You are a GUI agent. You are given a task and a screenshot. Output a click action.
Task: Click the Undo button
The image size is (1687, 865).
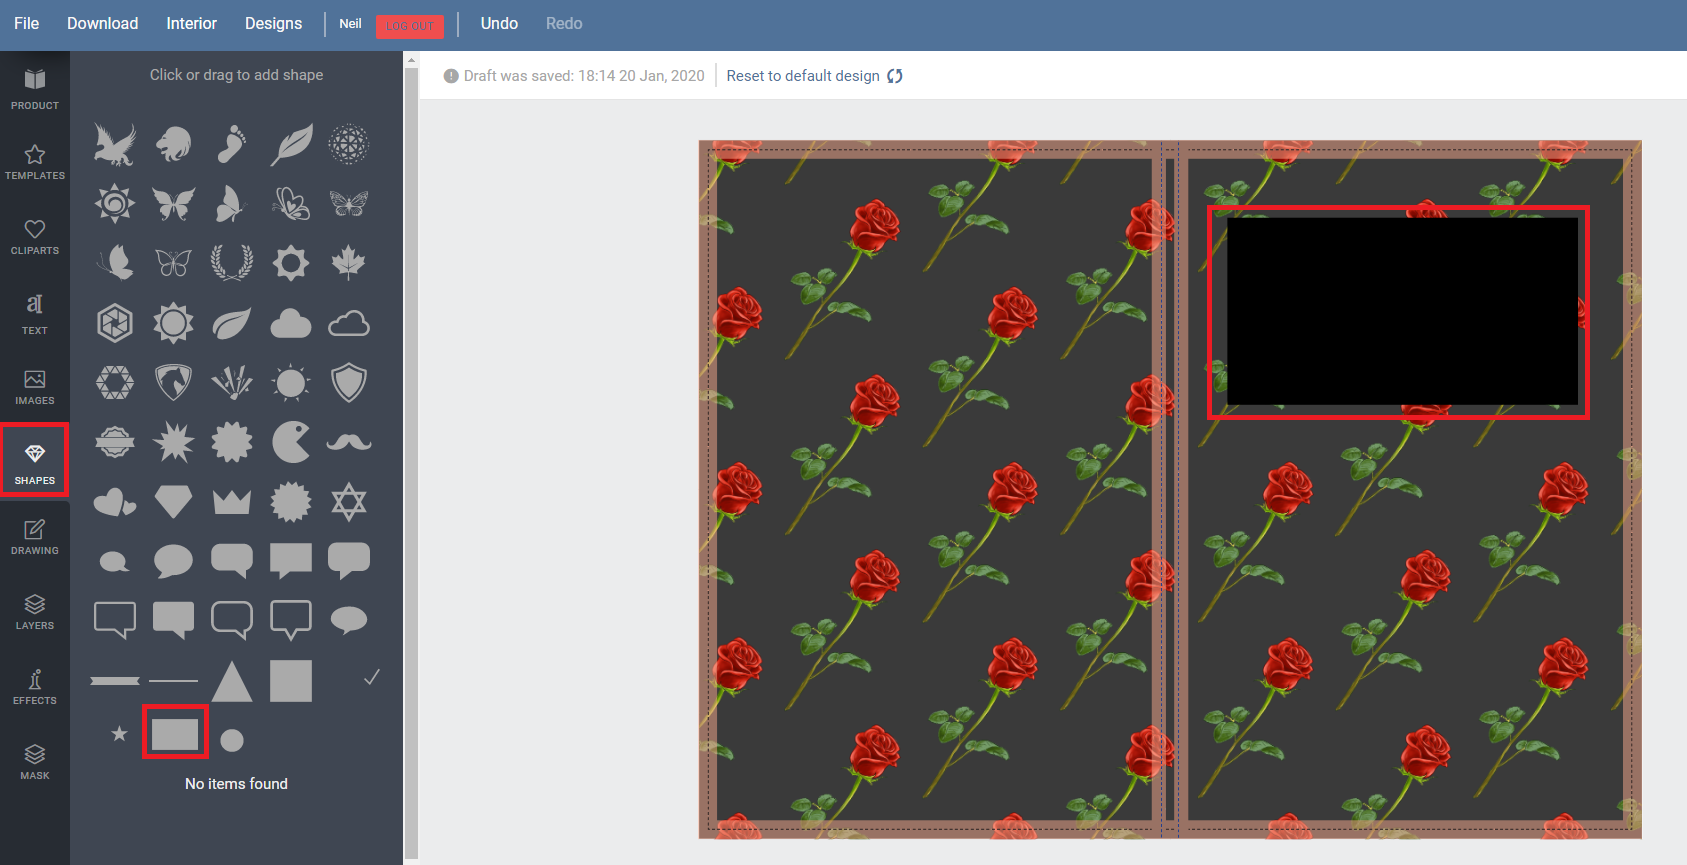(499, 23)
